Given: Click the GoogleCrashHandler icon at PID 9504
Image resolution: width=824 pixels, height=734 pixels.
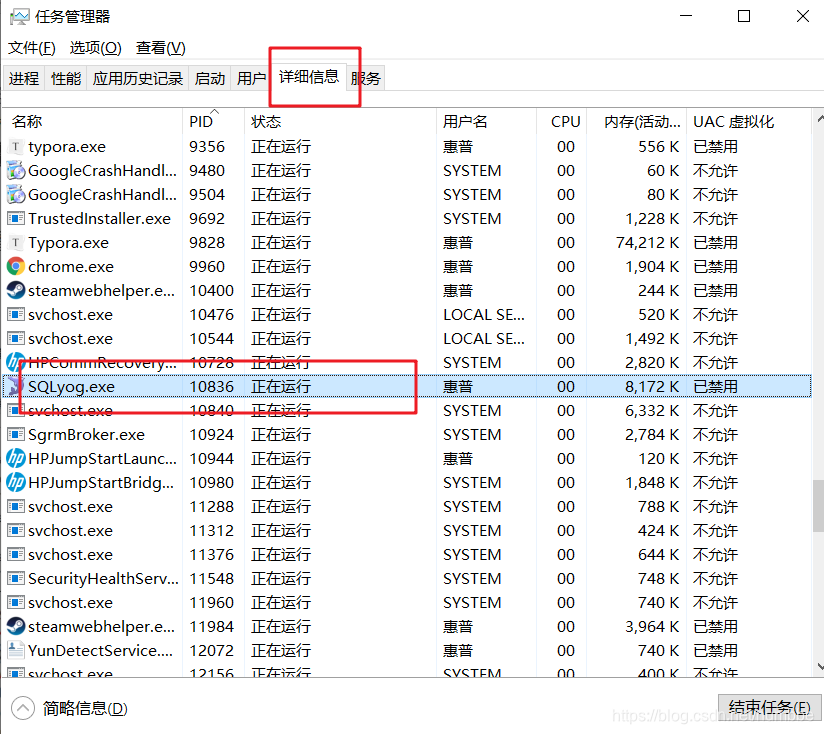Looking at the screenshot, I should coord(16,195).
